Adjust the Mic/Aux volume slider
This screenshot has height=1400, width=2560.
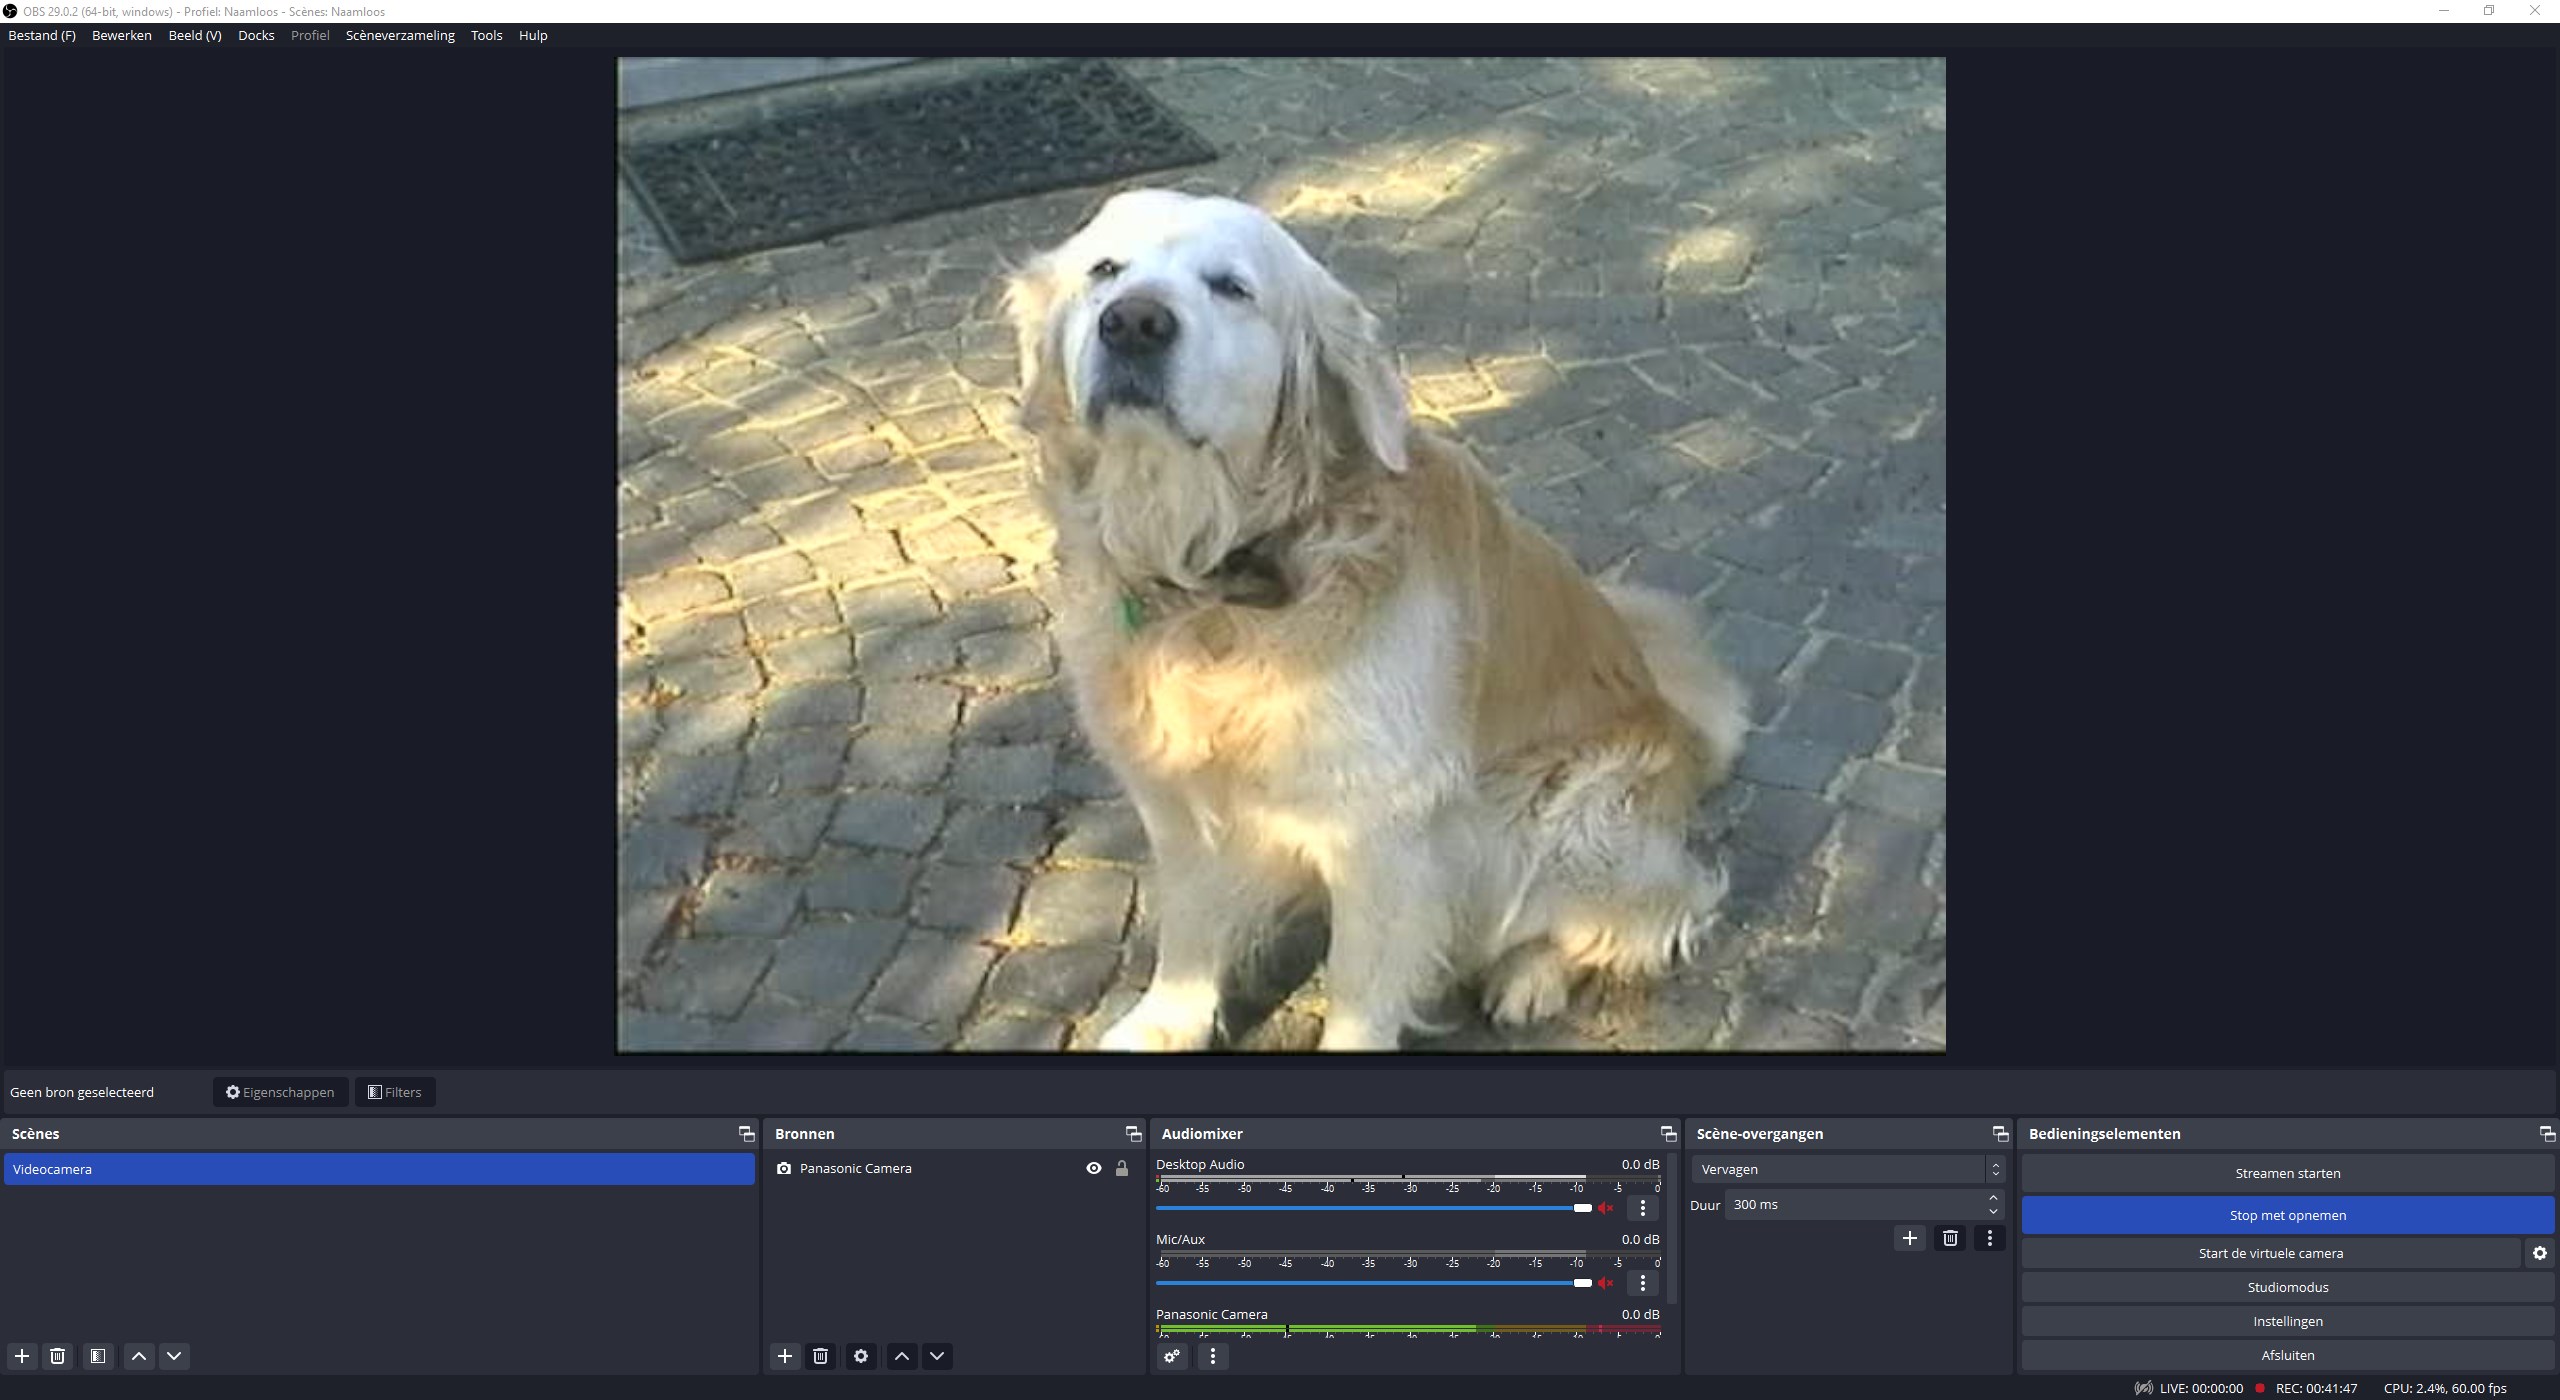point(1582,1283)
